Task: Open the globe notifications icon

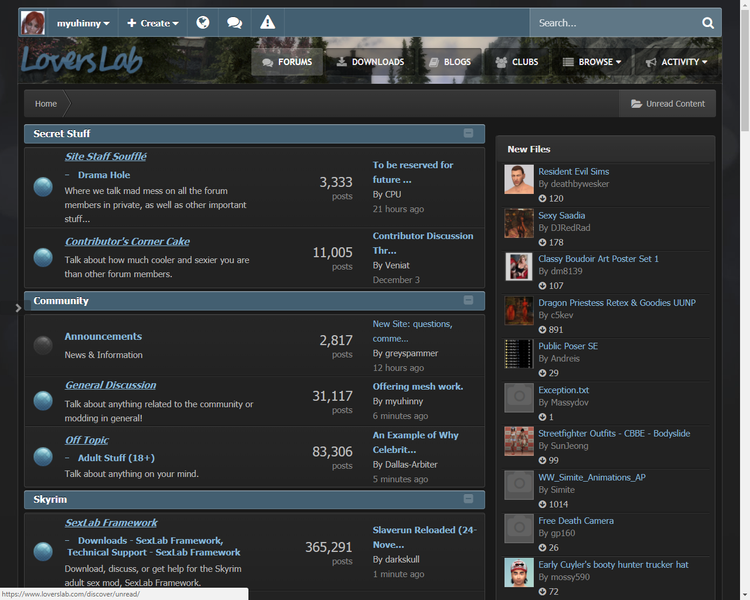Action: click(203, 22)
